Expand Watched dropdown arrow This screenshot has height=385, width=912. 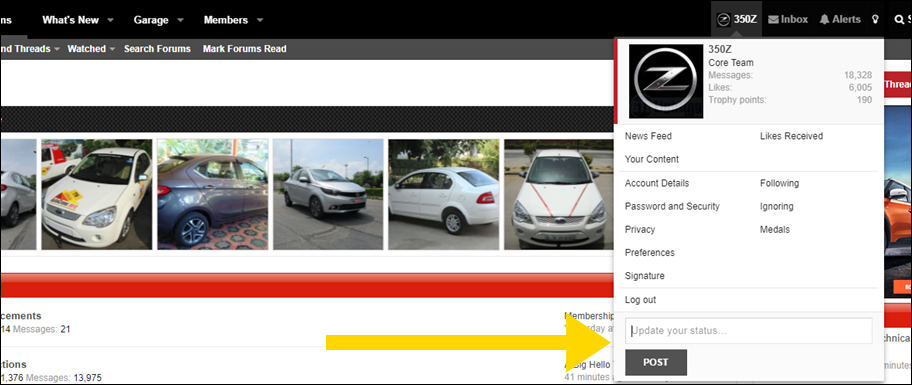[112, 49]
